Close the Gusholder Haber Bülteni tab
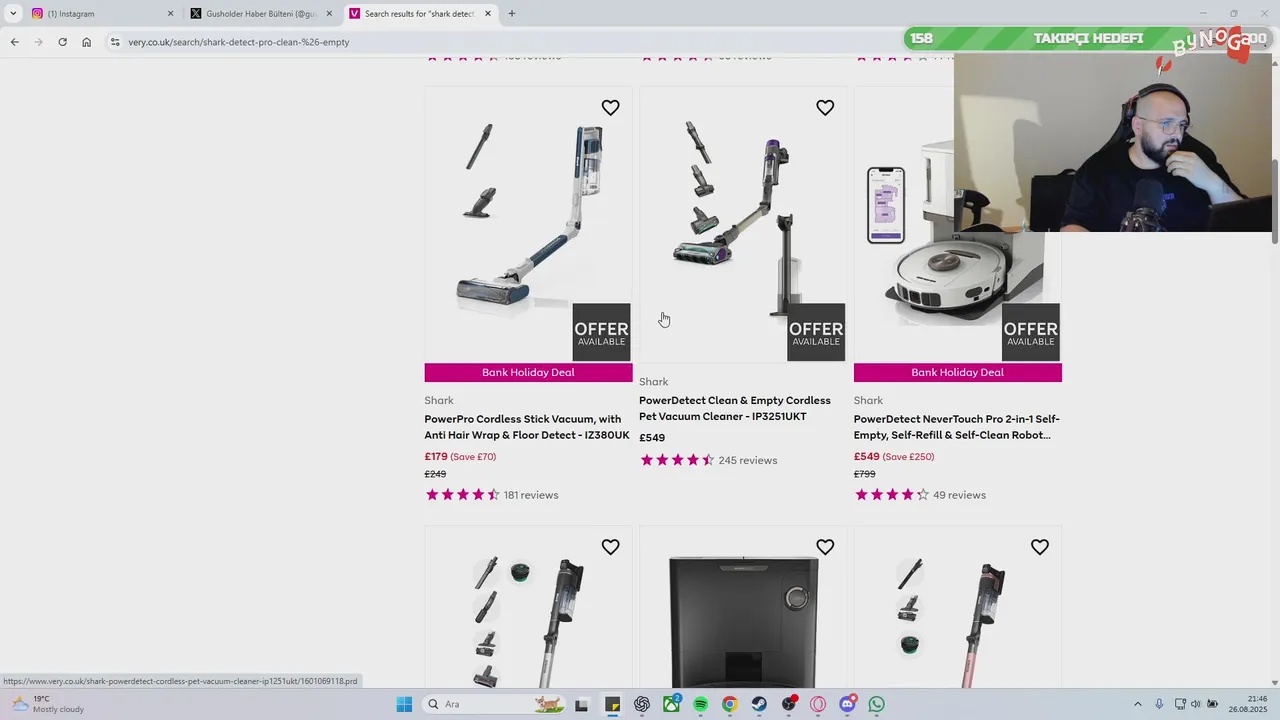1280x720 pixels. coord(329,14)
